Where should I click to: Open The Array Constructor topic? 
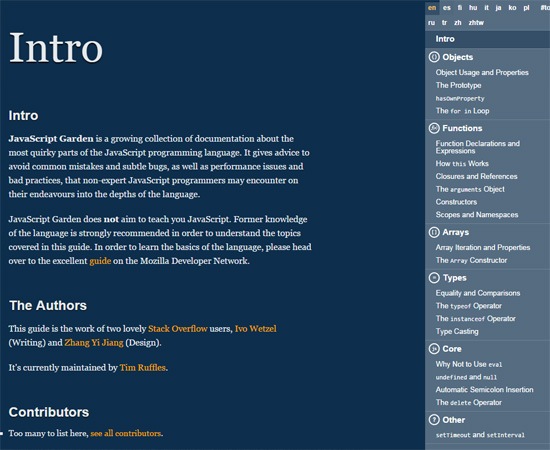coord(471,260)
